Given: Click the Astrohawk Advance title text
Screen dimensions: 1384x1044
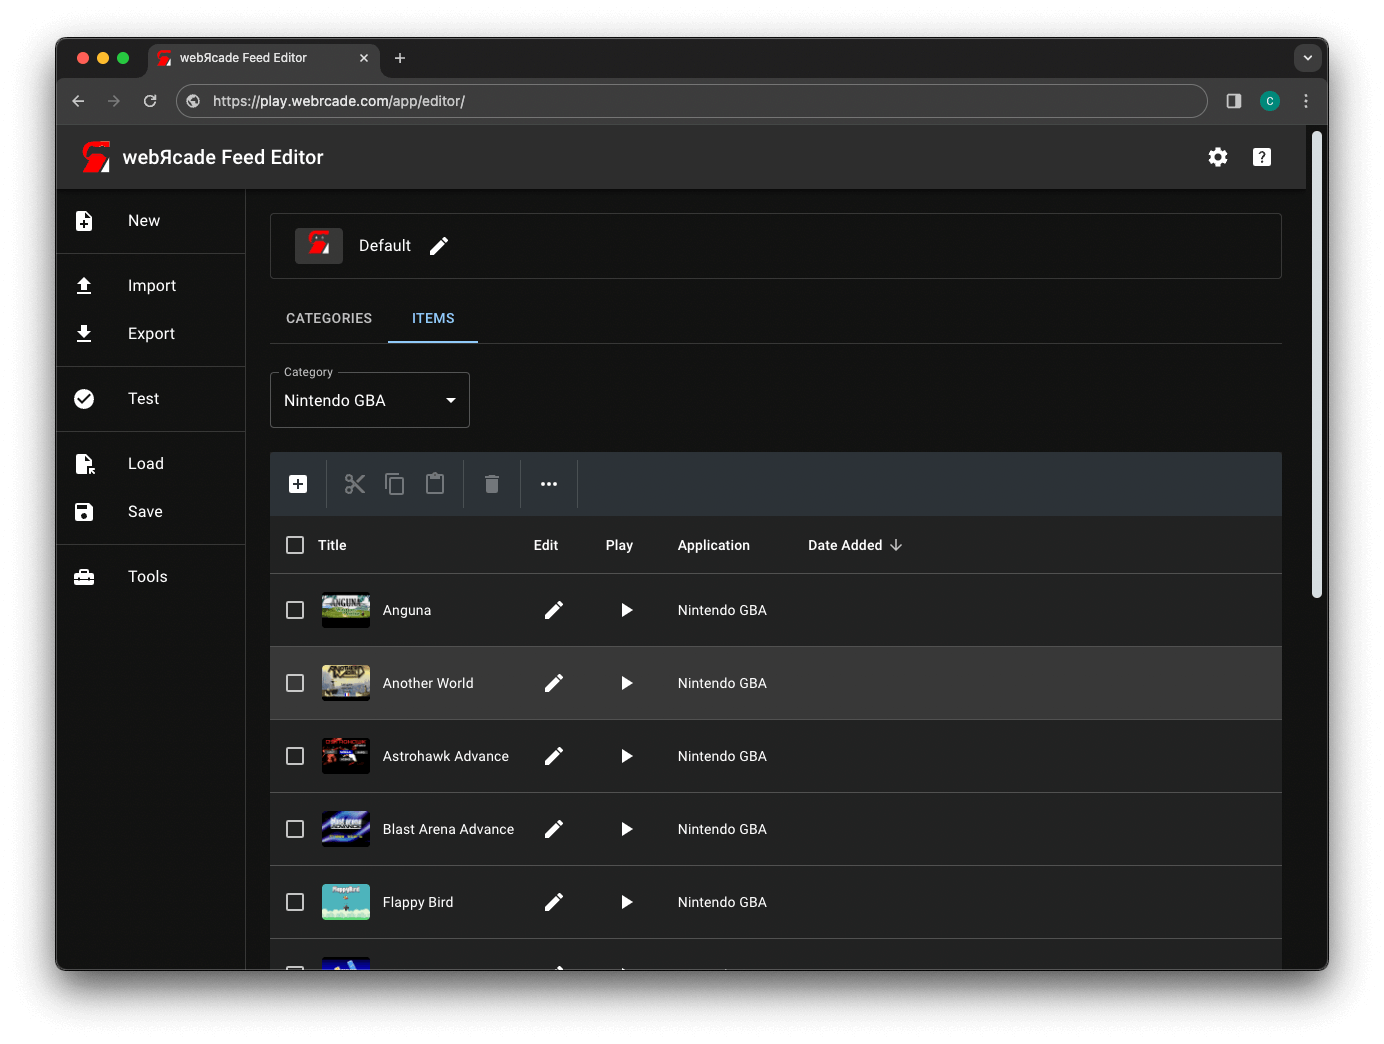Looking at the screenshot, I should click(446, 756).
